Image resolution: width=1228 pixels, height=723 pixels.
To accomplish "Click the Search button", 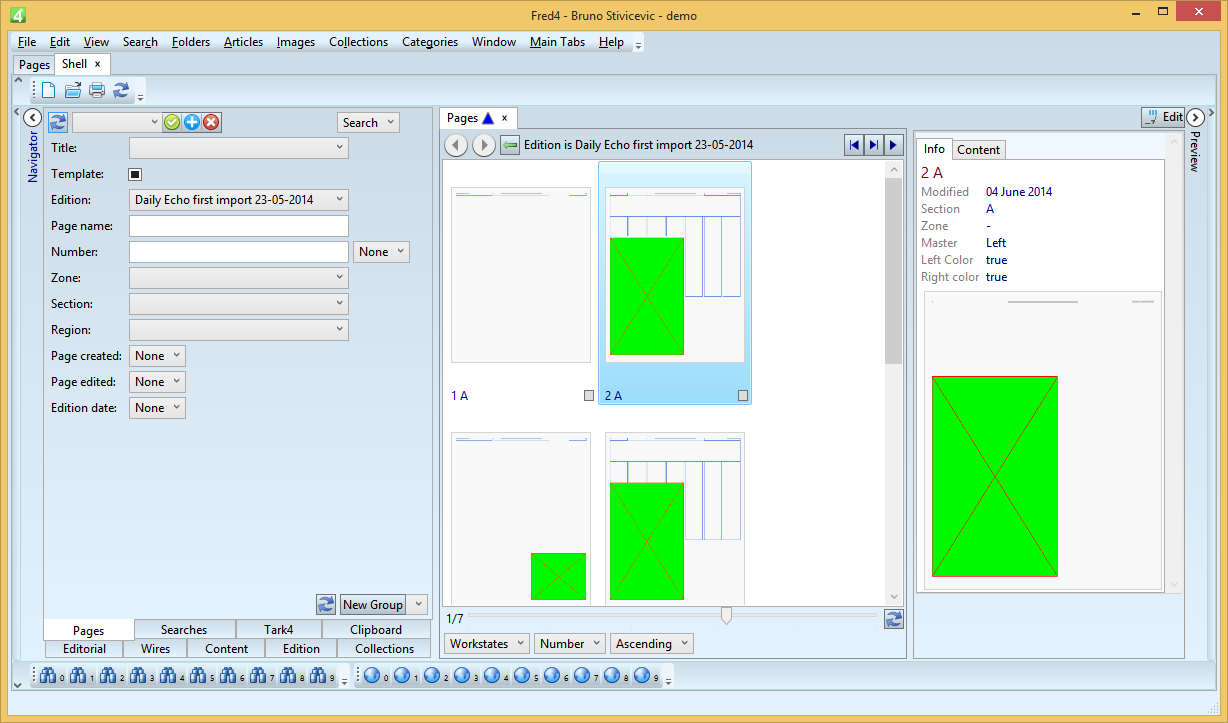I will [x=368, y=122].
